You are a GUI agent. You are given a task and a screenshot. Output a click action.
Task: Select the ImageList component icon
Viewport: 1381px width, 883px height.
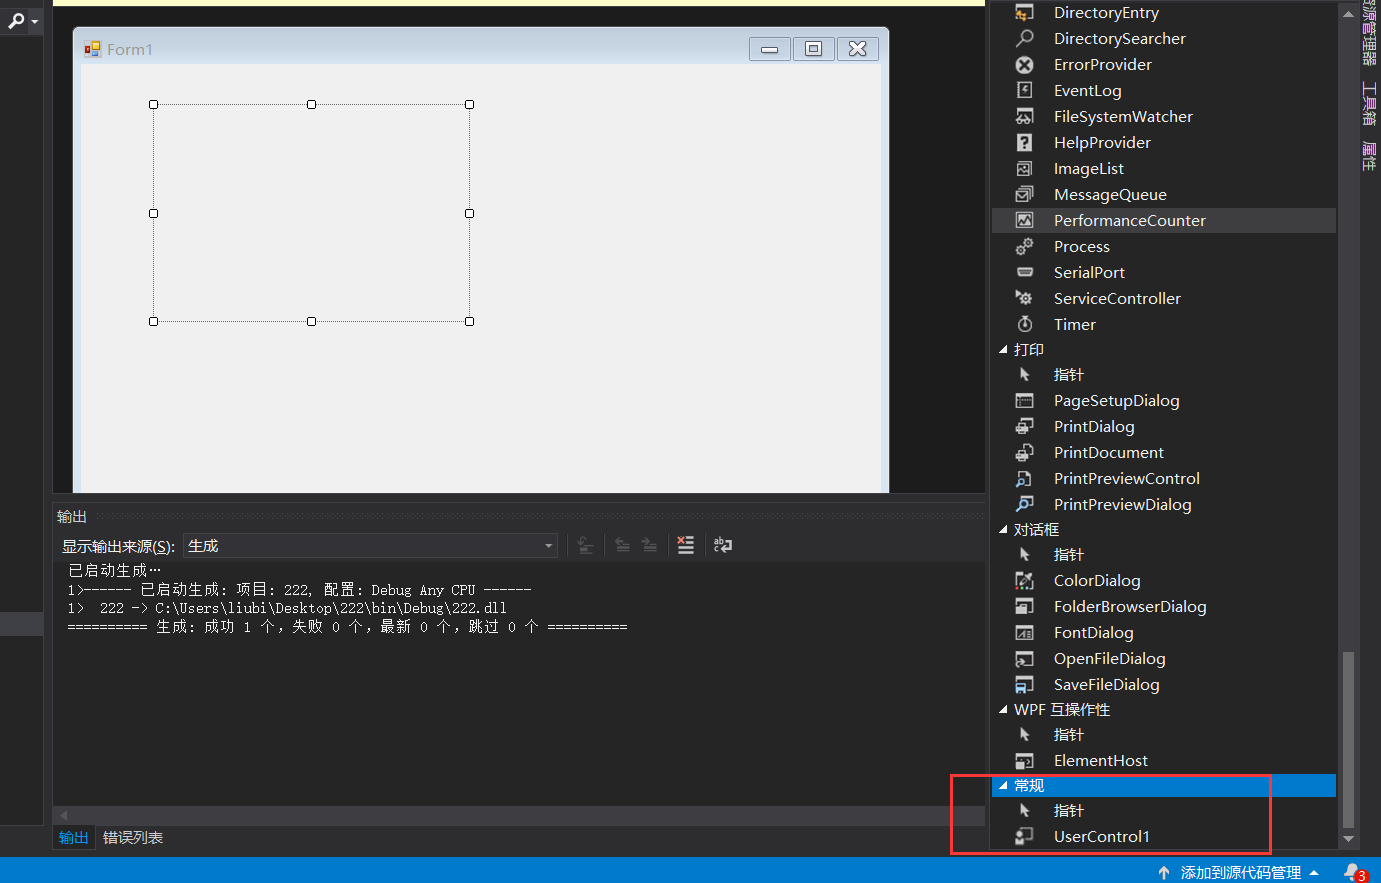(1024, 169)
